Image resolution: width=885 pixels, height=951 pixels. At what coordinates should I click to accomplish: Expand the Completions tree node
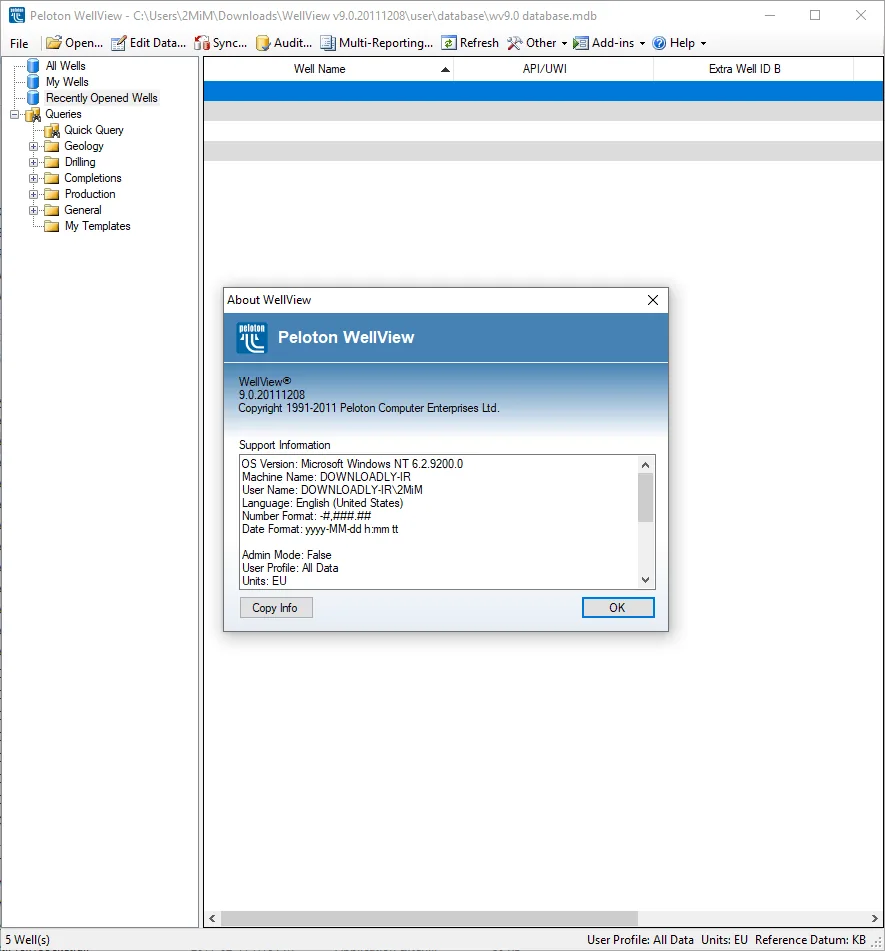click(x=33, y=178)
